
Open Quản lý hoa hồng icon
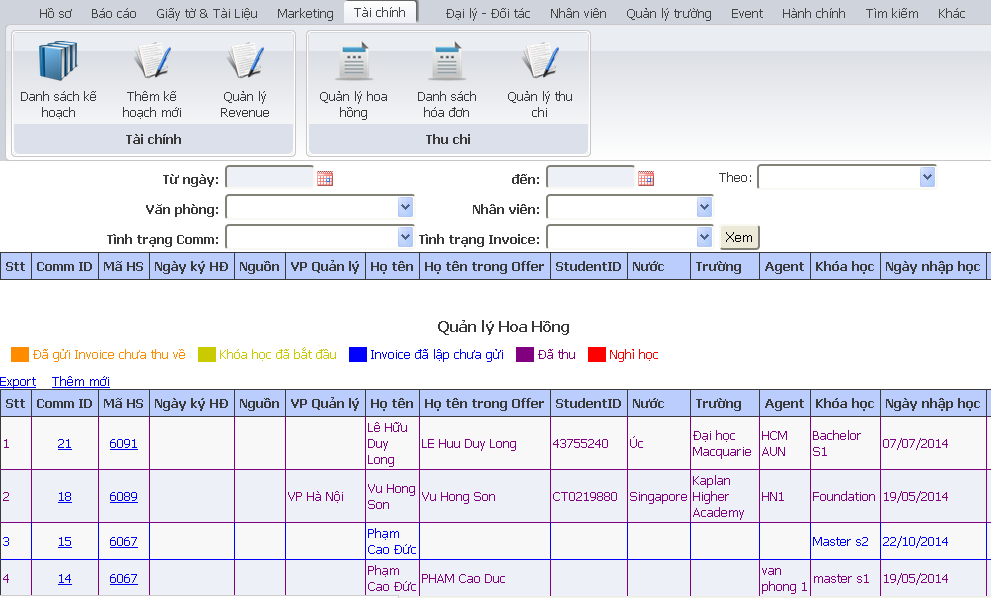pyautogui.click(x=353, y=61)
